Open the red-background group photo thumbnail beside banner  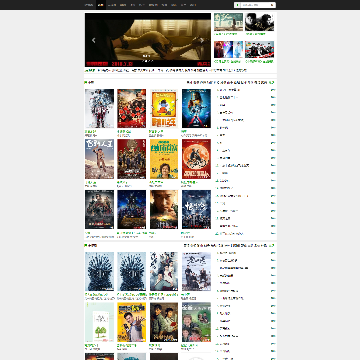click(259, 50)
